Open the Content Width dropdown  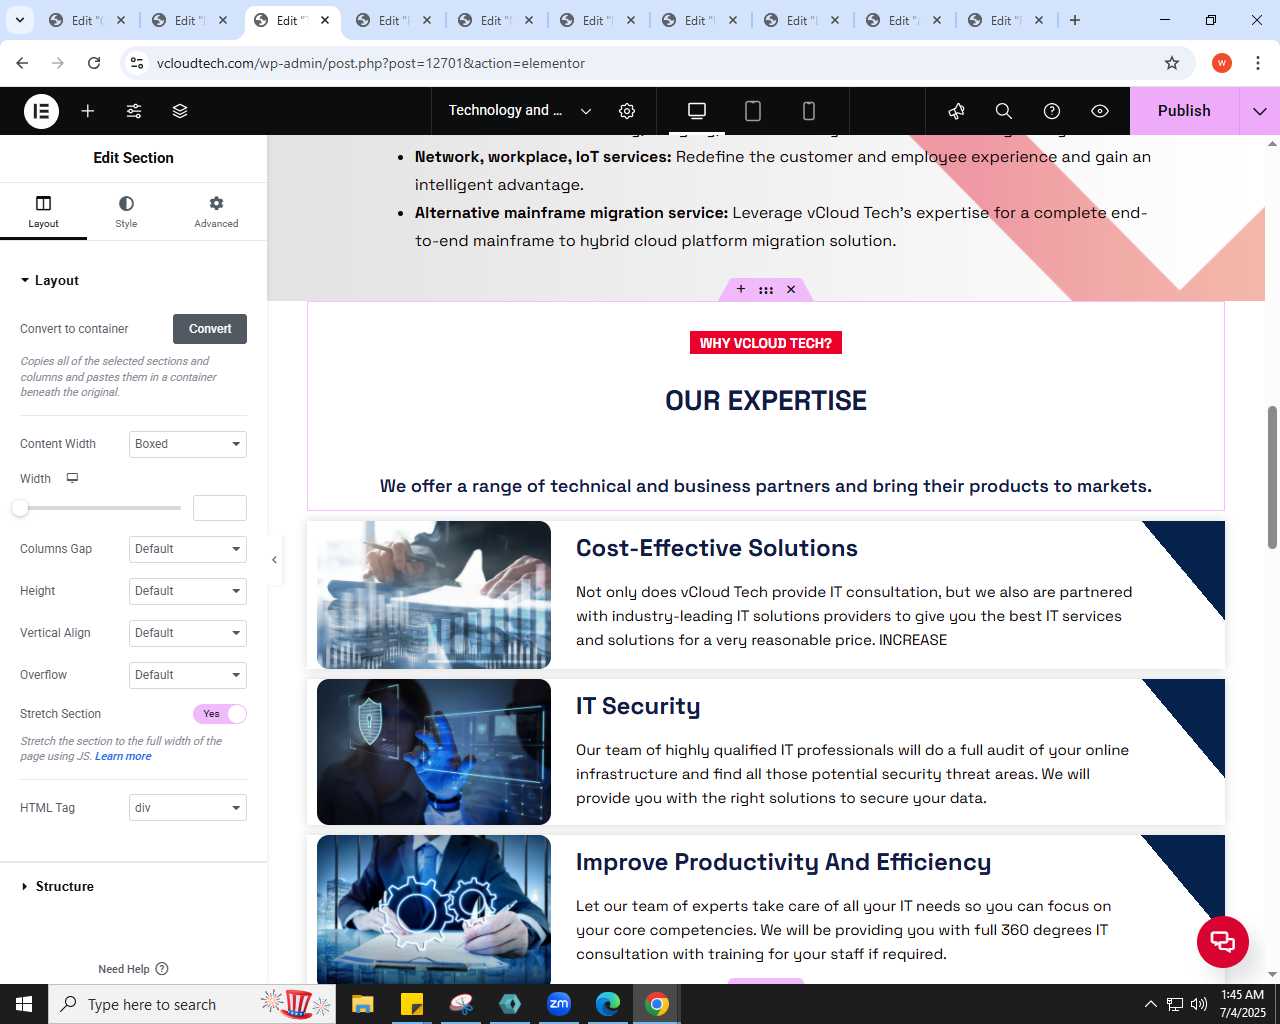click(188, 444)
